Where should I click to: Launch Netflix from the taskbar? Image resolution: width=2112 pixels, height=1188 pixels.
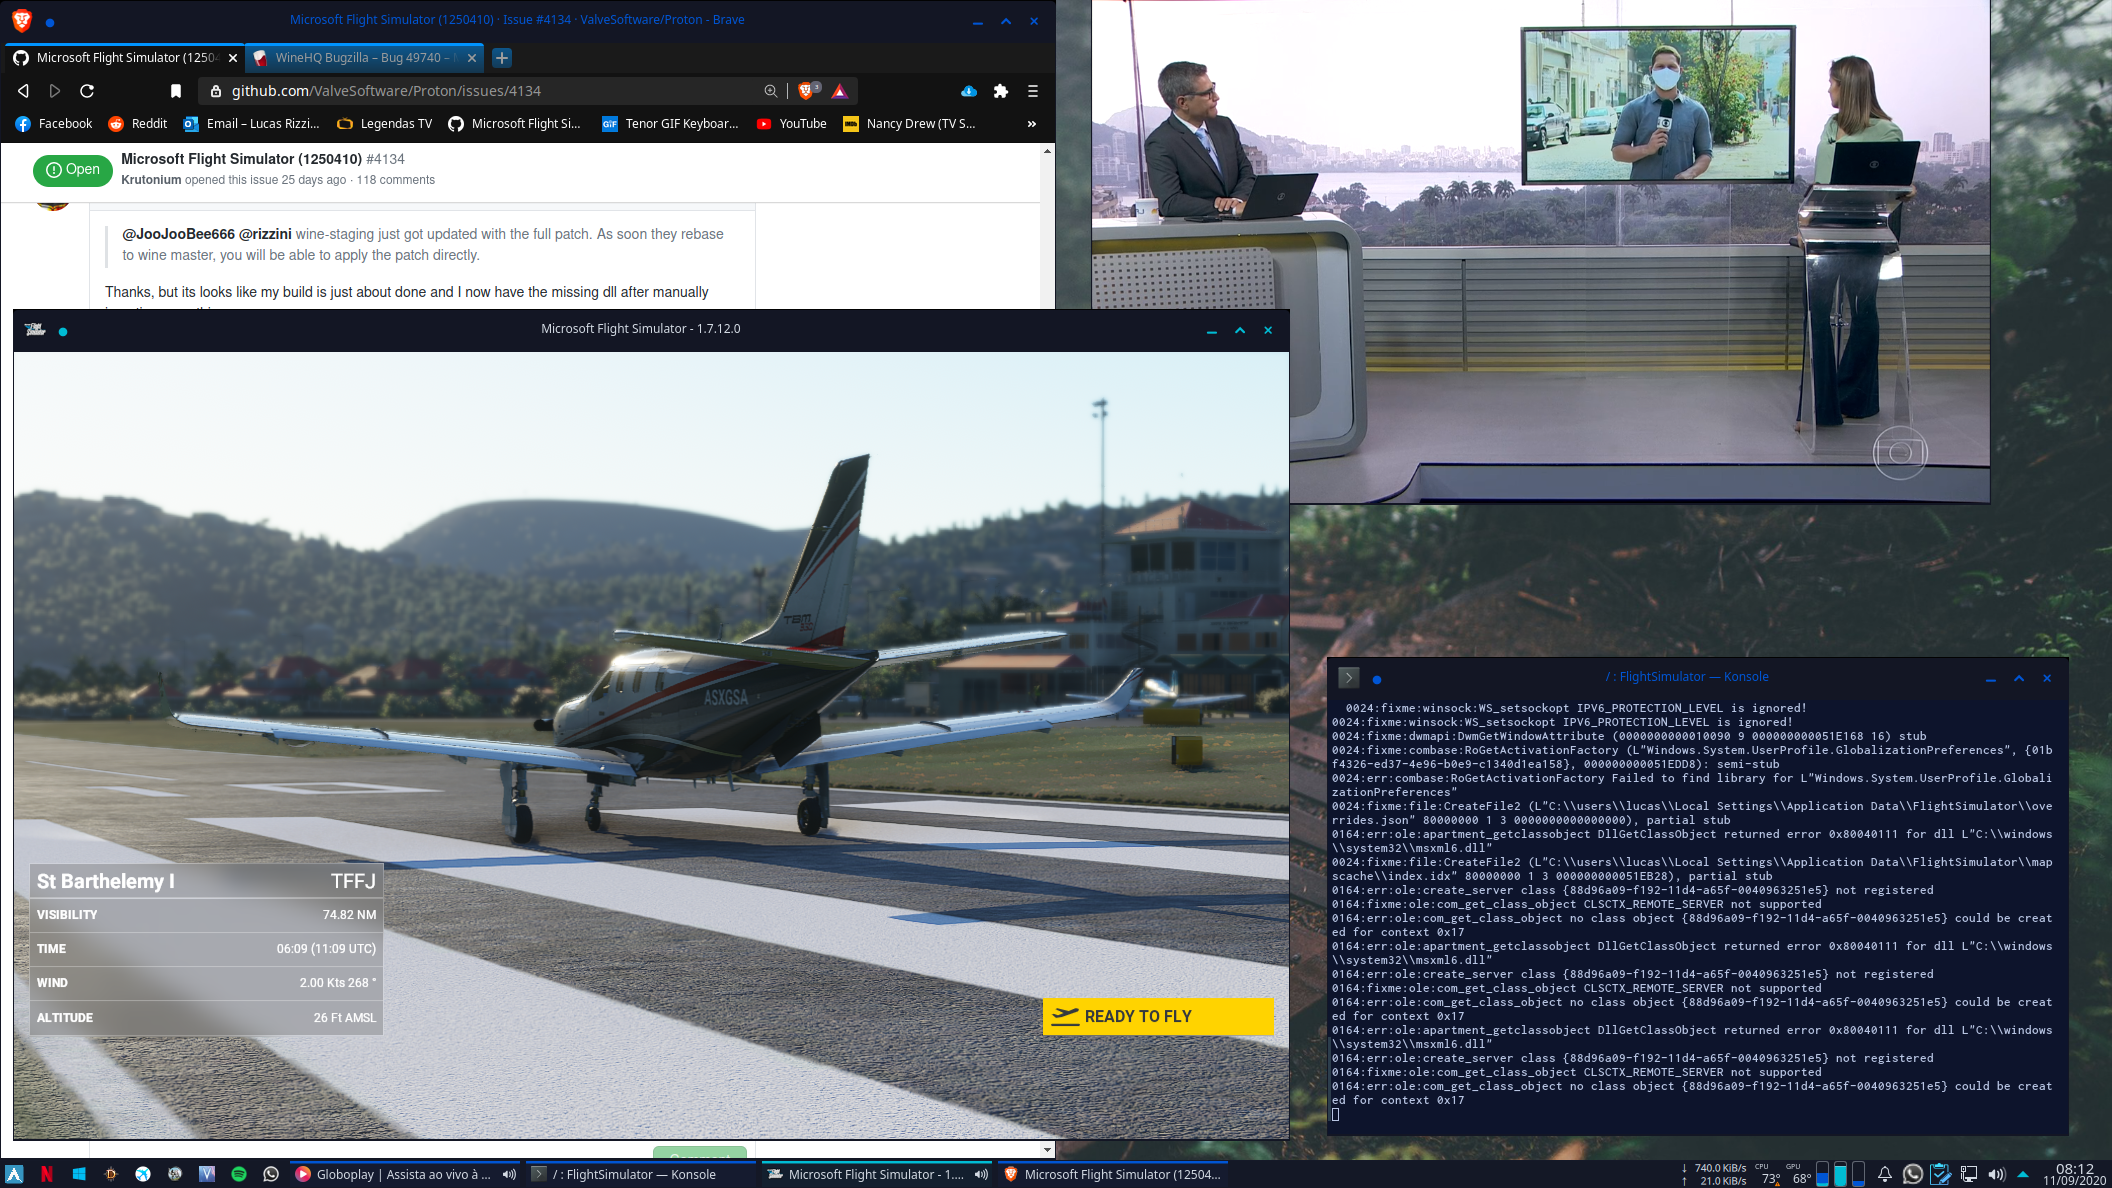[x=46, y=1174]
